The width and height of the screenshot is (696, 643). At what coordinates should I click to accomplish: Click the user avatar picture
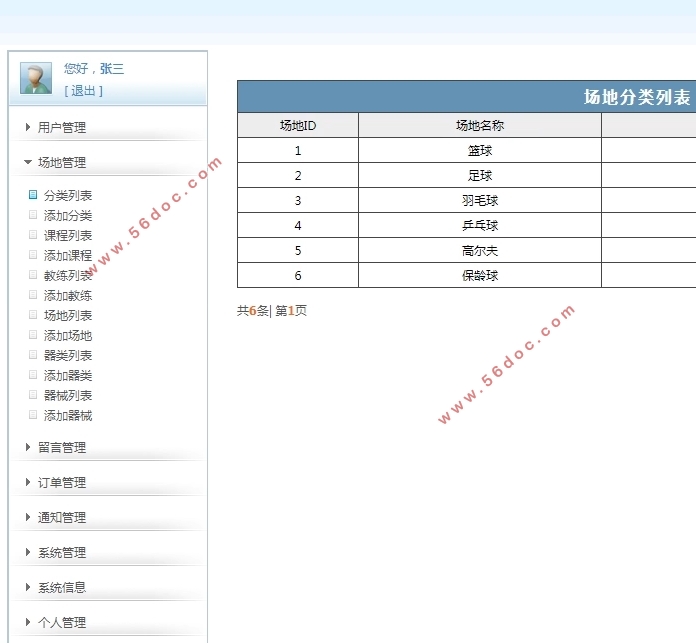pyautogui.click(x=36, y=78)
